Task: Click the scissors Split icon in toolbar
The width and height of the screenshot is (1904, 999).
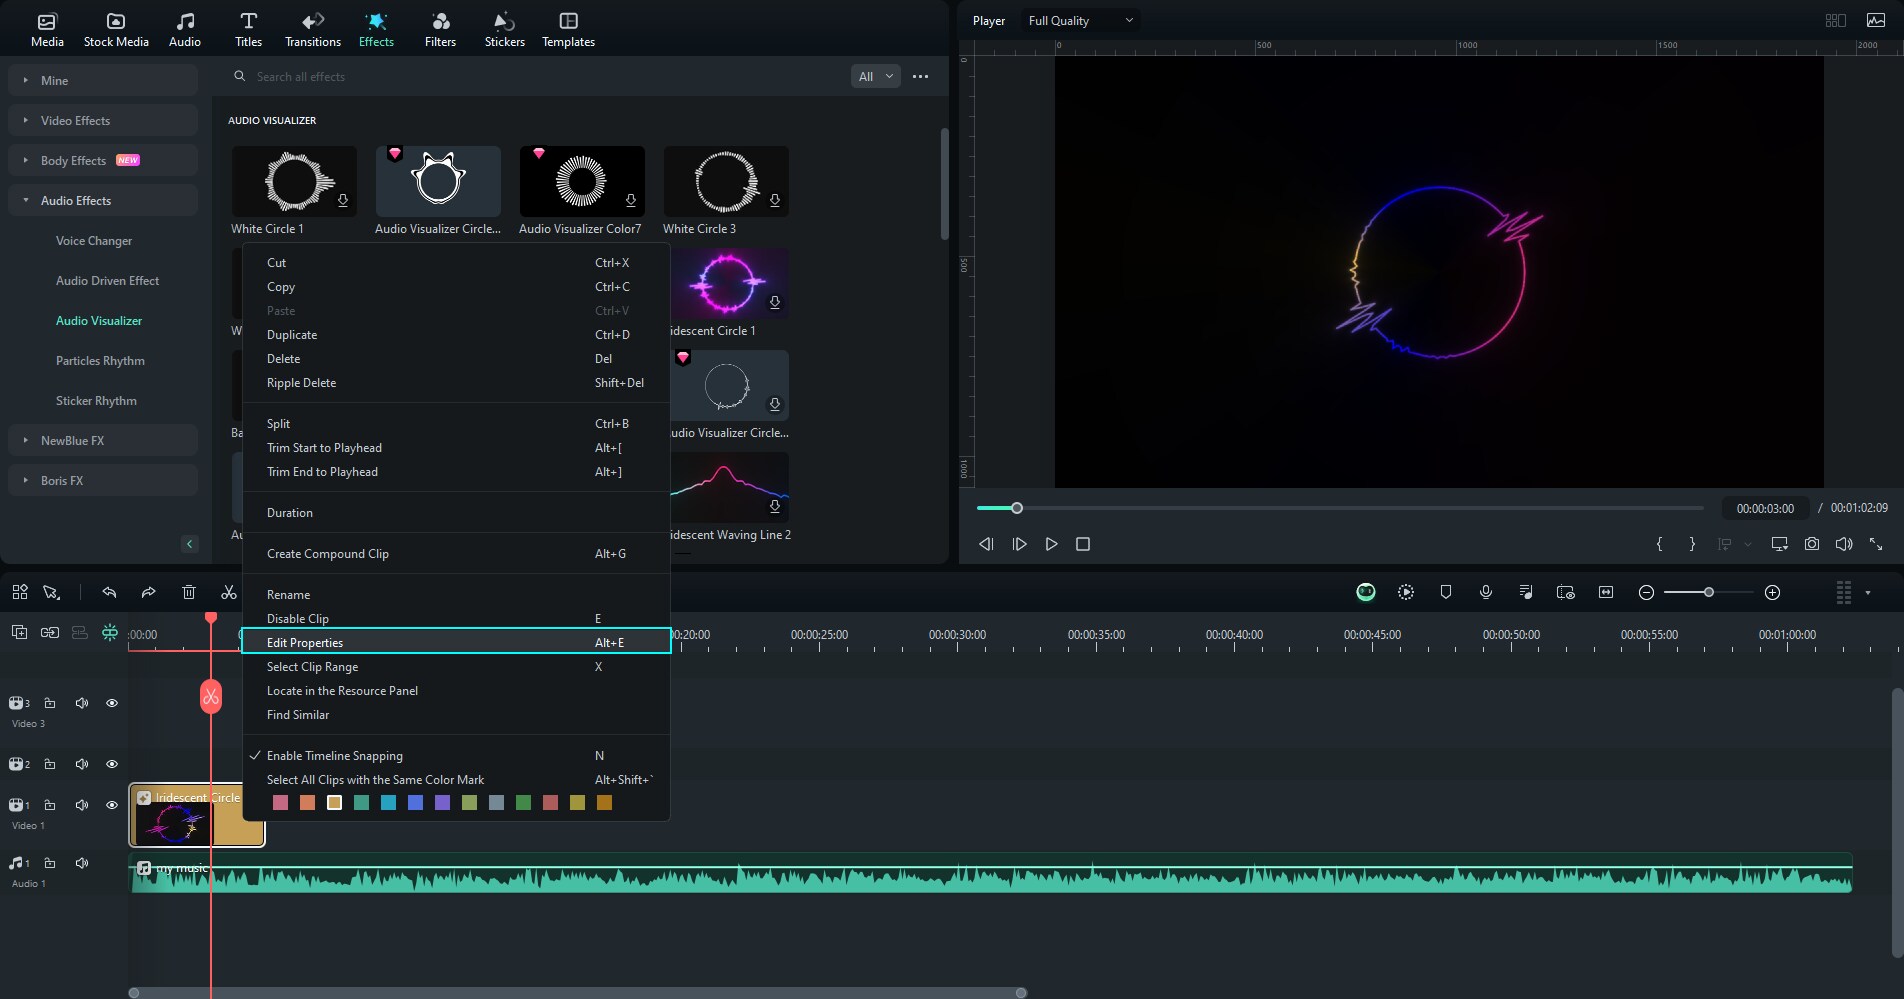Action: [229, 593]
